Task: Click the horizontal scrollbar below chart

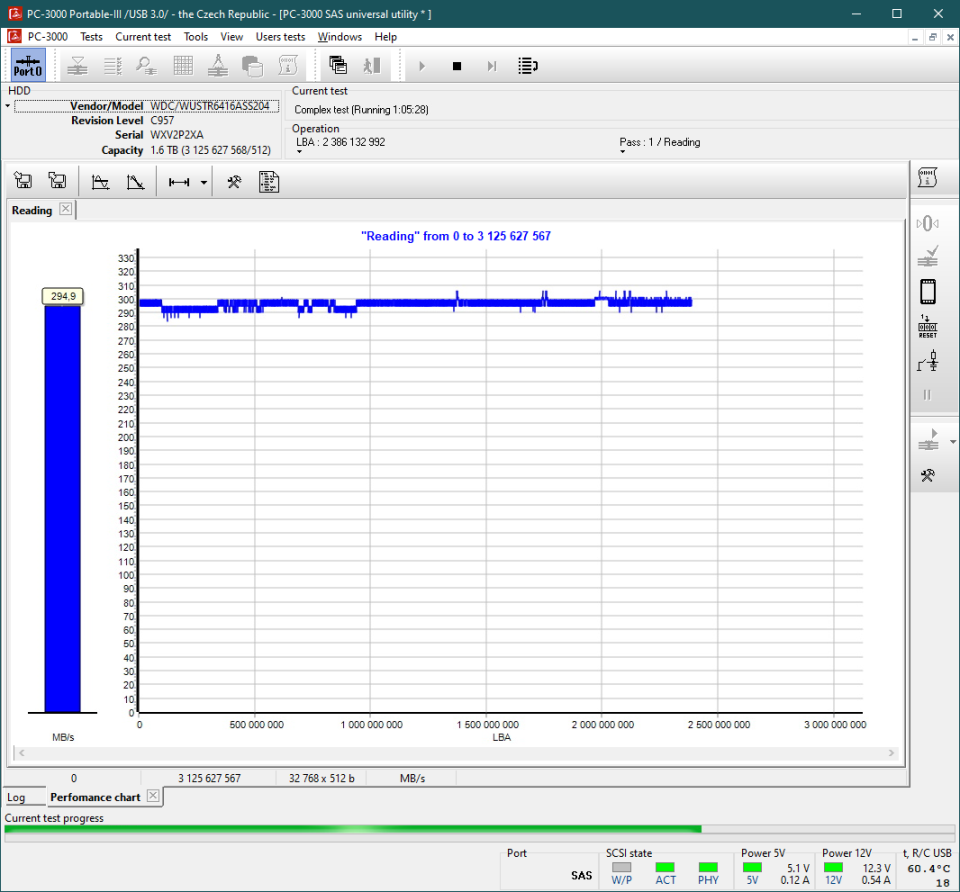Action: (455, 753)
